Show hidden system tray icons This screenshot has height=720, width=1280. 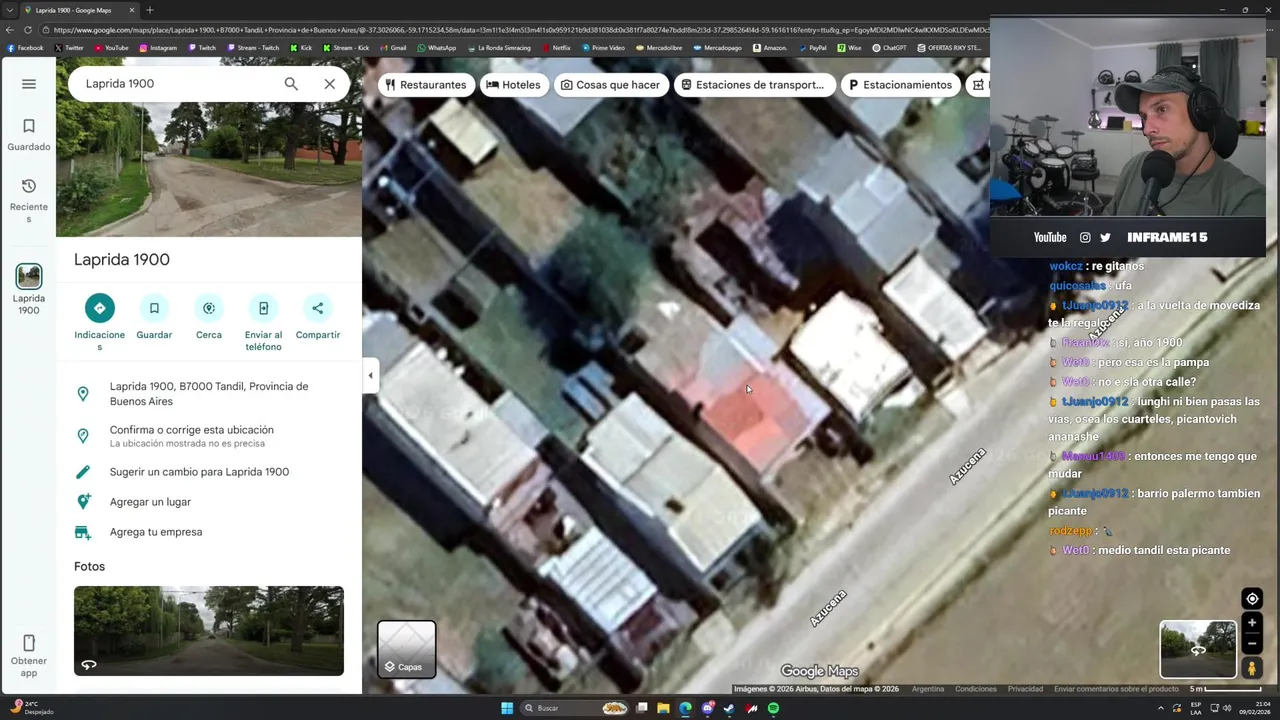[1161, 708]
